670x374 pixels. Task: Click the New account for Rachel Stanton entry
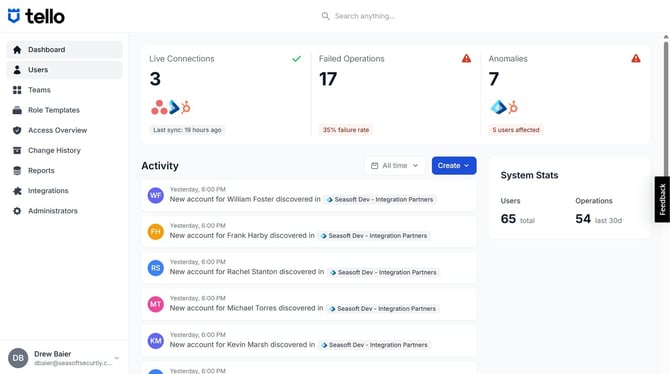309,268
